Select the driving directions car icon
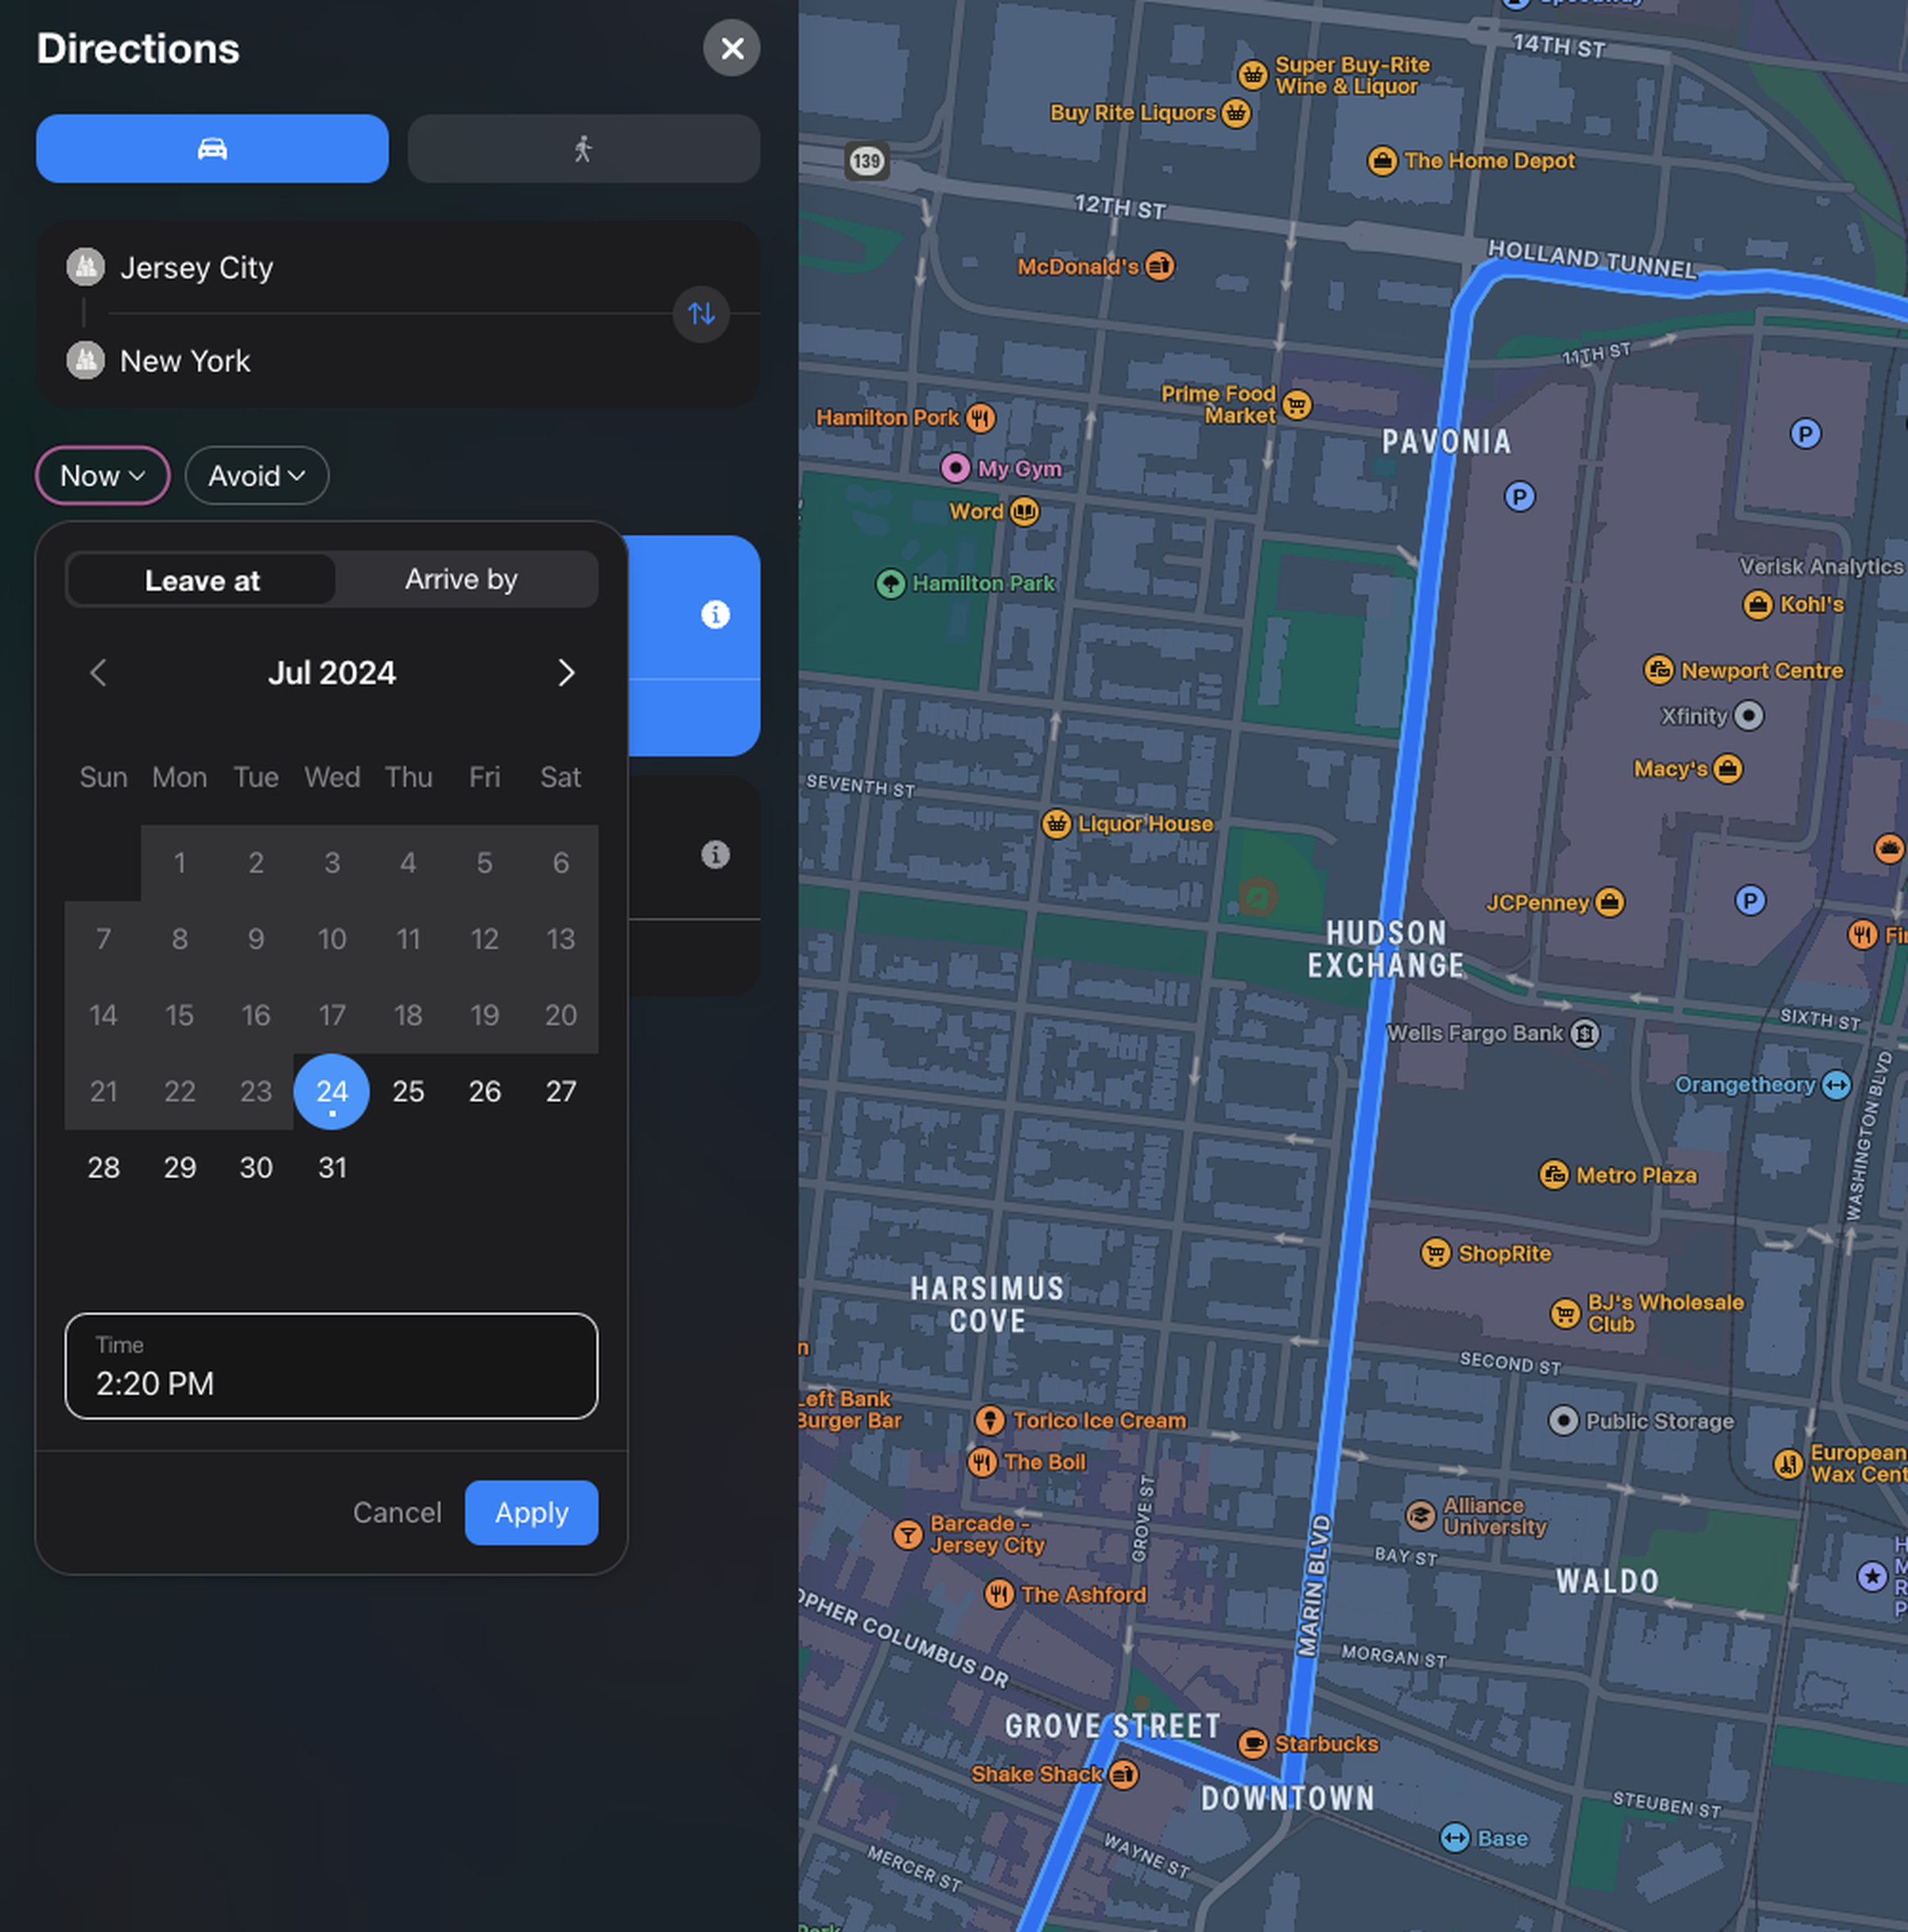1908x1932 pixels. point(212,148)
